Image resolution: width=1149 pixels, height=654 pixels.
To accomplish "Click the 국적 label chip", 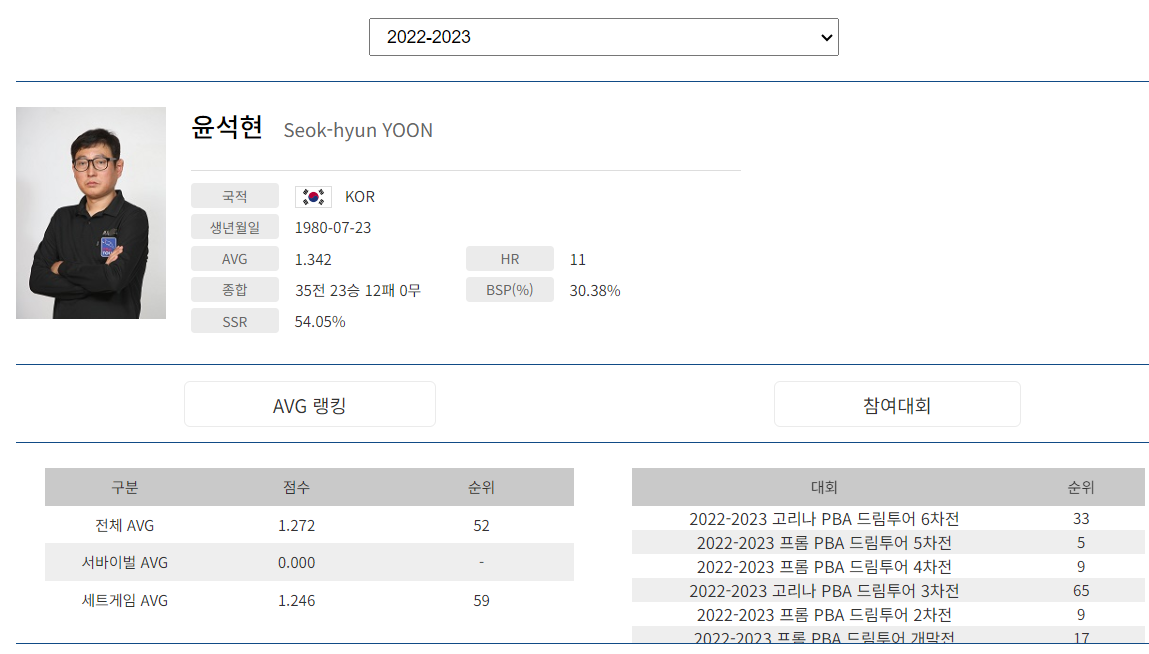I will click(235, 195).
